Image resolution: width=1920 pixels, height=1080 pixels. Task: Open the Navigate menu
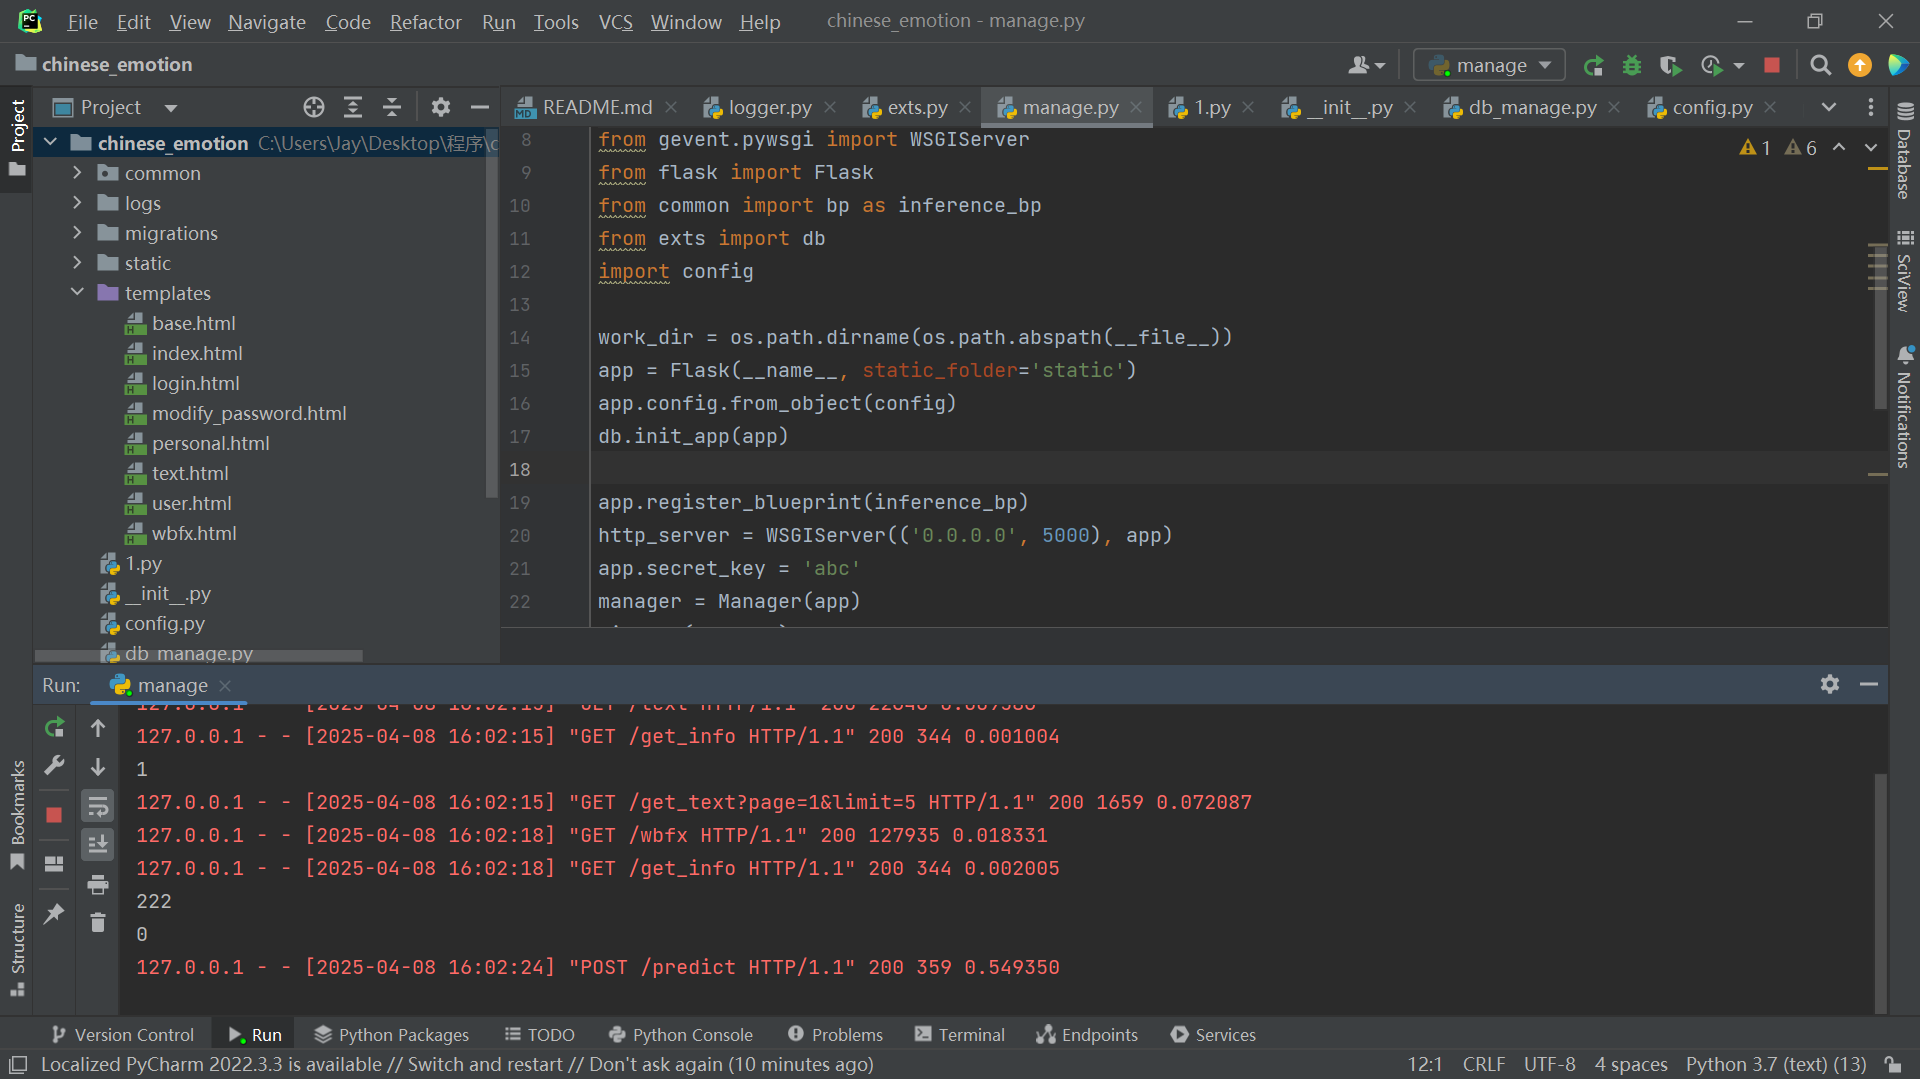click(266, 22)
